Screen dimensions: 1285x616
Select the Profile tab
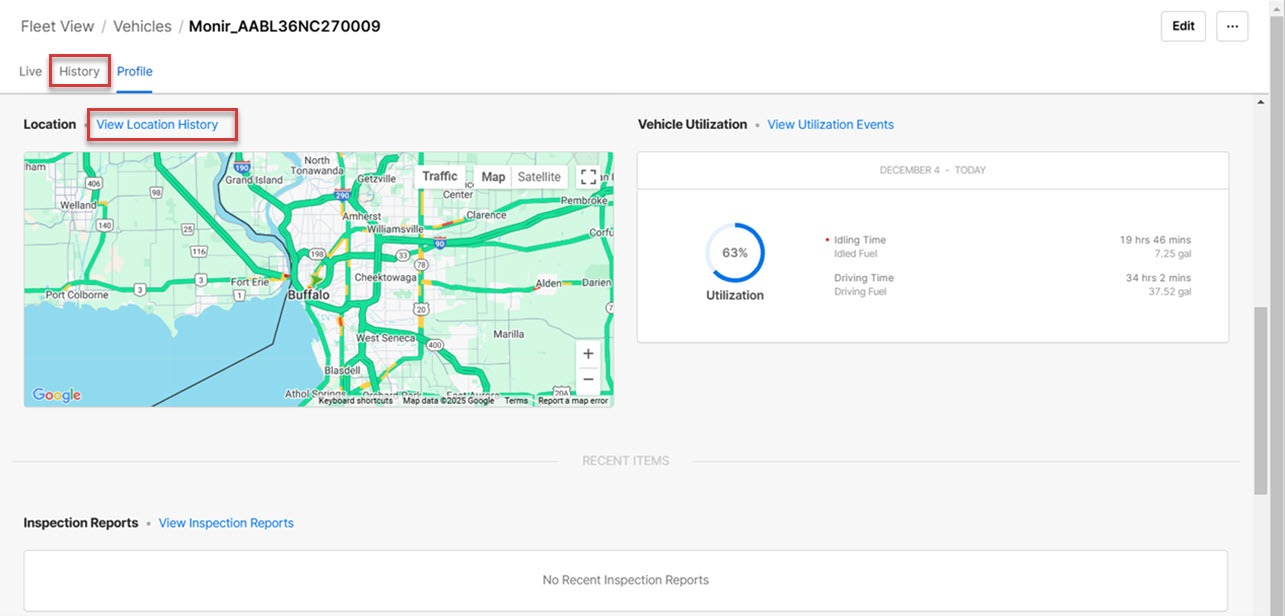coord(134,71)
